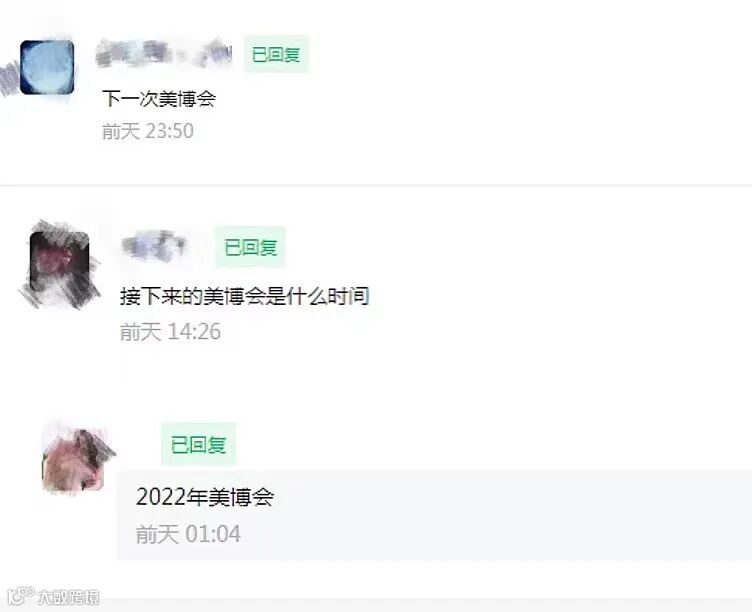Image resolution: width=752 pixels, height=612 pixels.
Task: Click 已回复 badge on the 14:26 comment
Action: [x=250, y=247]
